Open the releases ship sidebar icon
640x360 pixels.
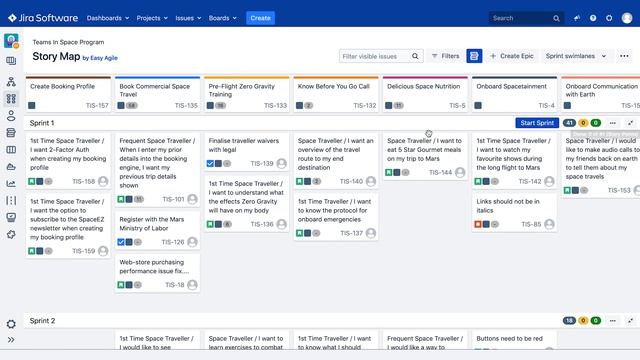(x=11, y=167)
